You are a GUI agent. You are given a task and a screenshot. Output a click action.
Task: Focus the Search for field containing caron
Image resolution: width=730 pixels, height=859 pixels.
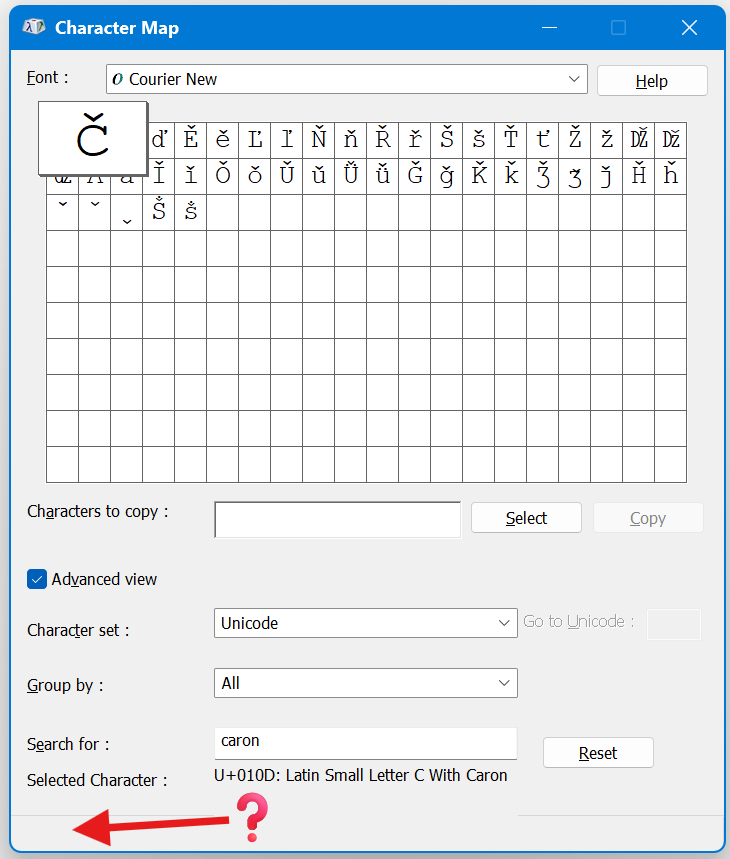click(365, 742)
